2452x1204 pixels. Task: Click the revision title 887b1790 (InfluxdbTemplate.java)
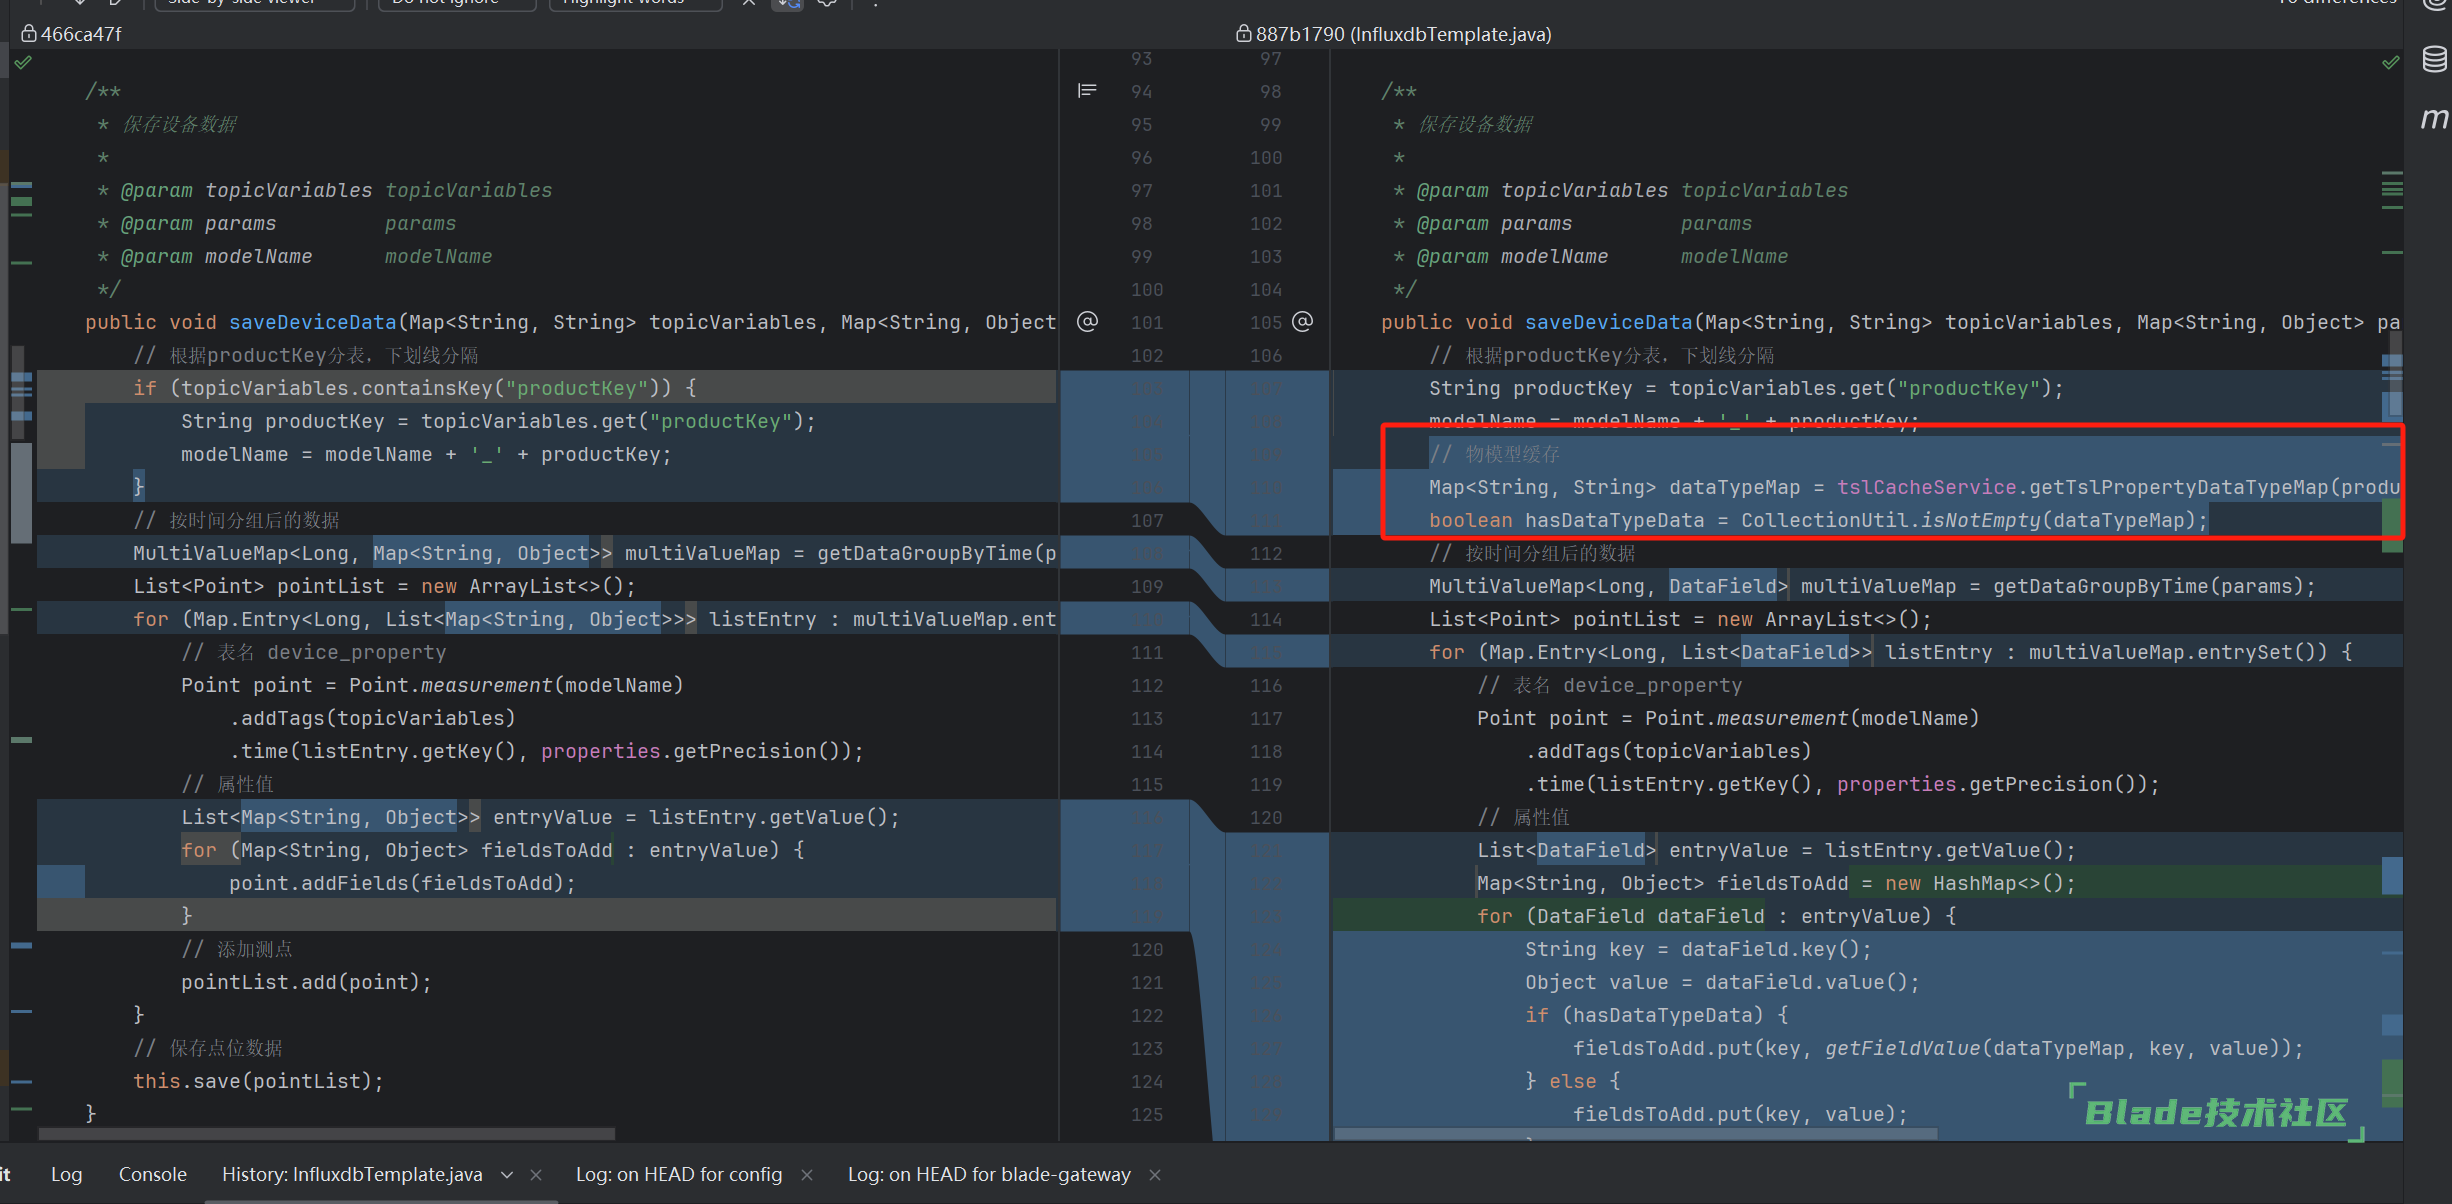1404,34
